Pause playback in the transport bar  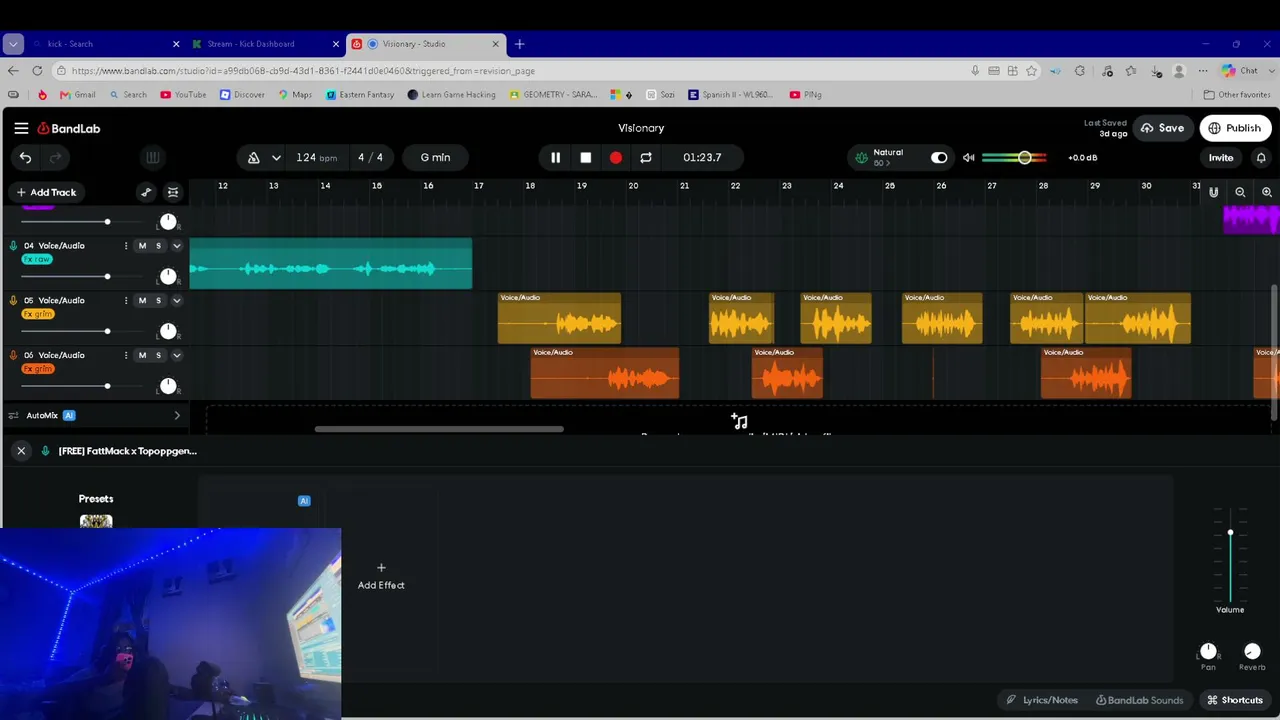(x=555, y=157)
